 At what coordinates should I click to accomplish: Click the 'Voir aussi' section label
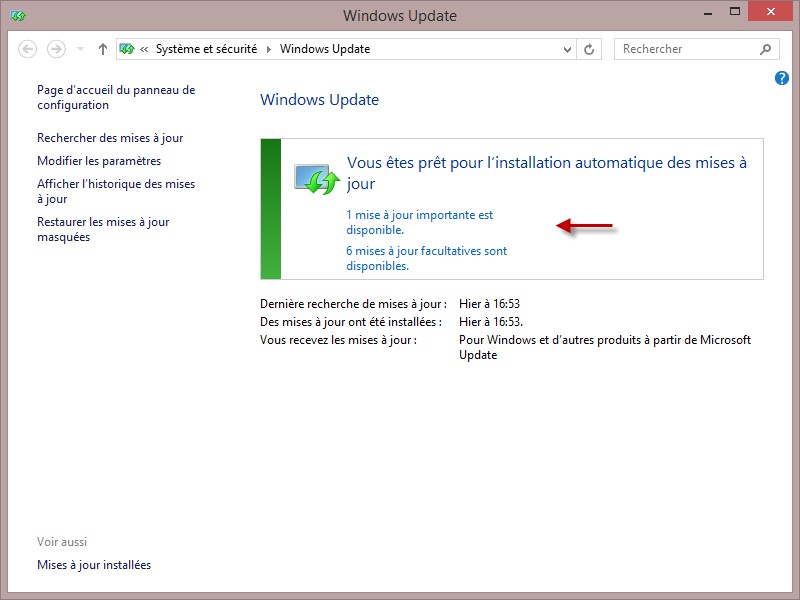[x=62, y=542]
